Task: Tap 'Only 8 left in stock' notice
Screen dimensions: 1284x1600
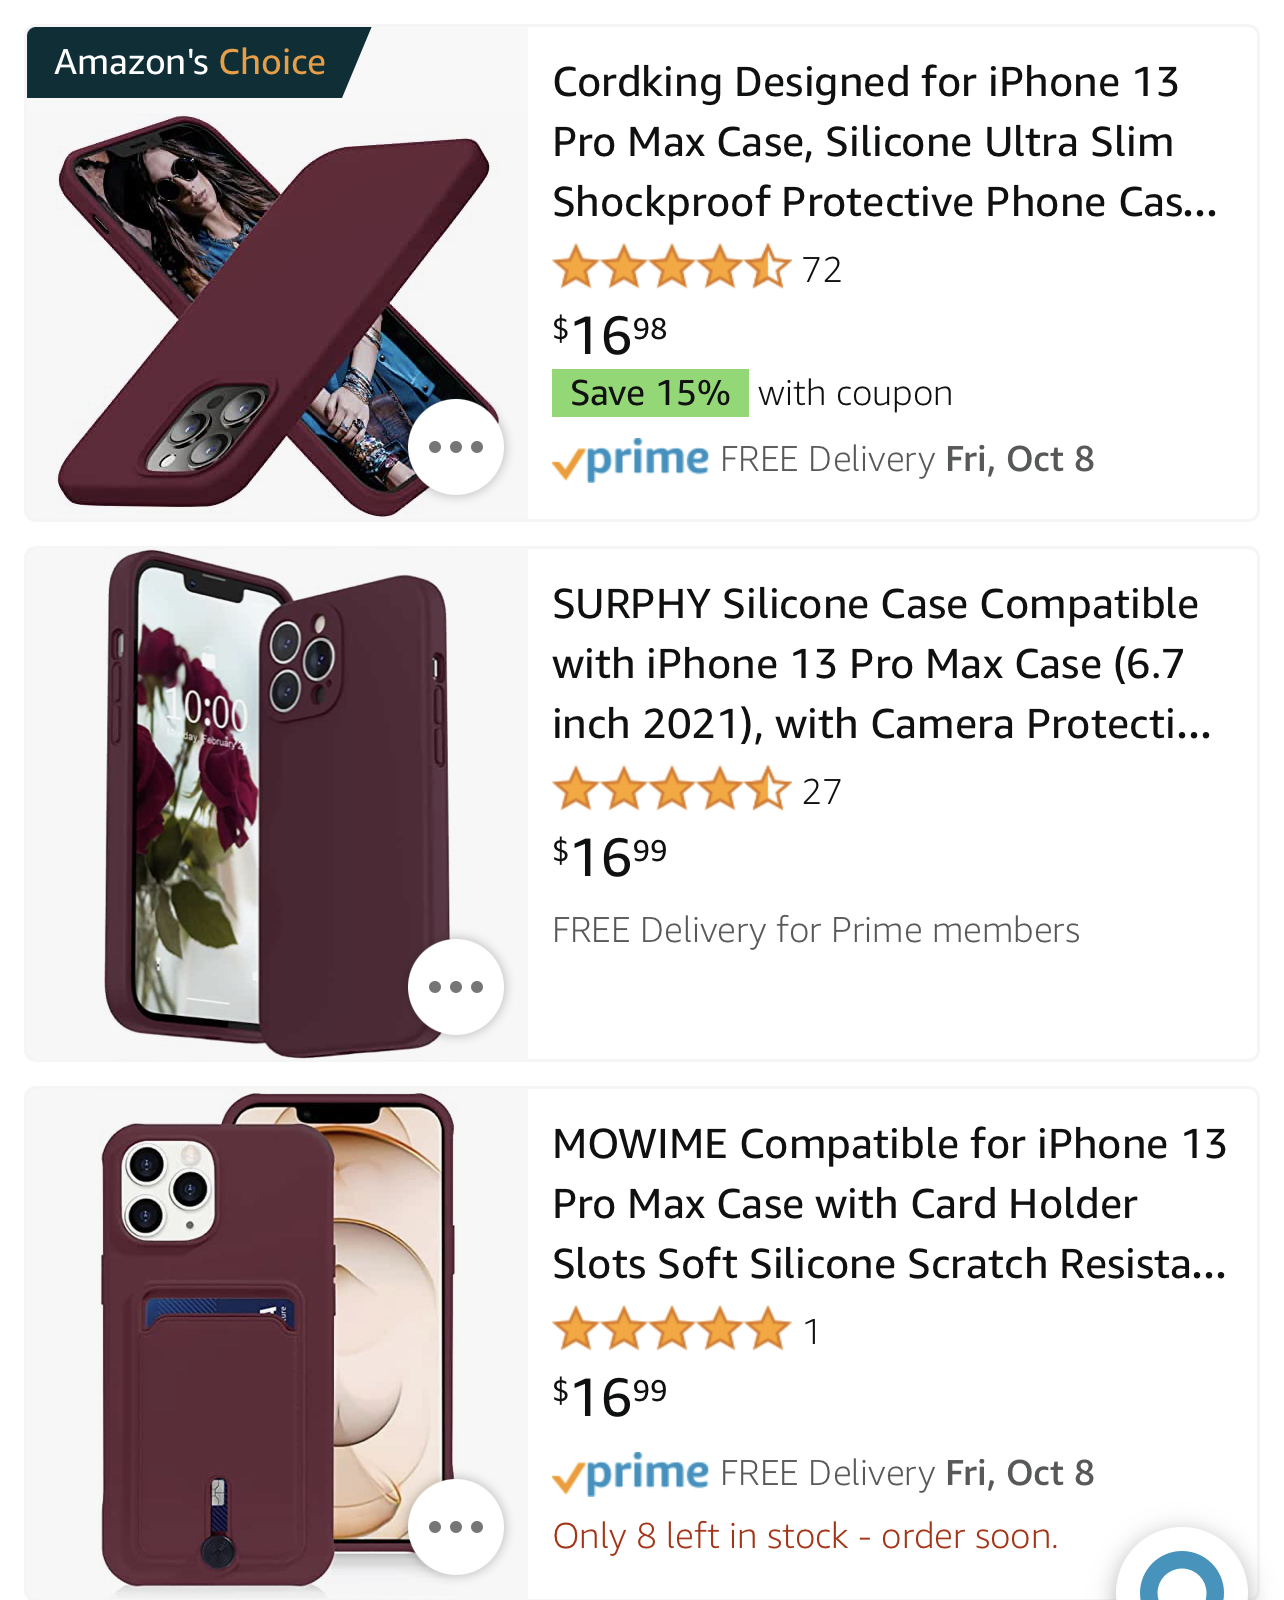Action: tap(805, 1536)
